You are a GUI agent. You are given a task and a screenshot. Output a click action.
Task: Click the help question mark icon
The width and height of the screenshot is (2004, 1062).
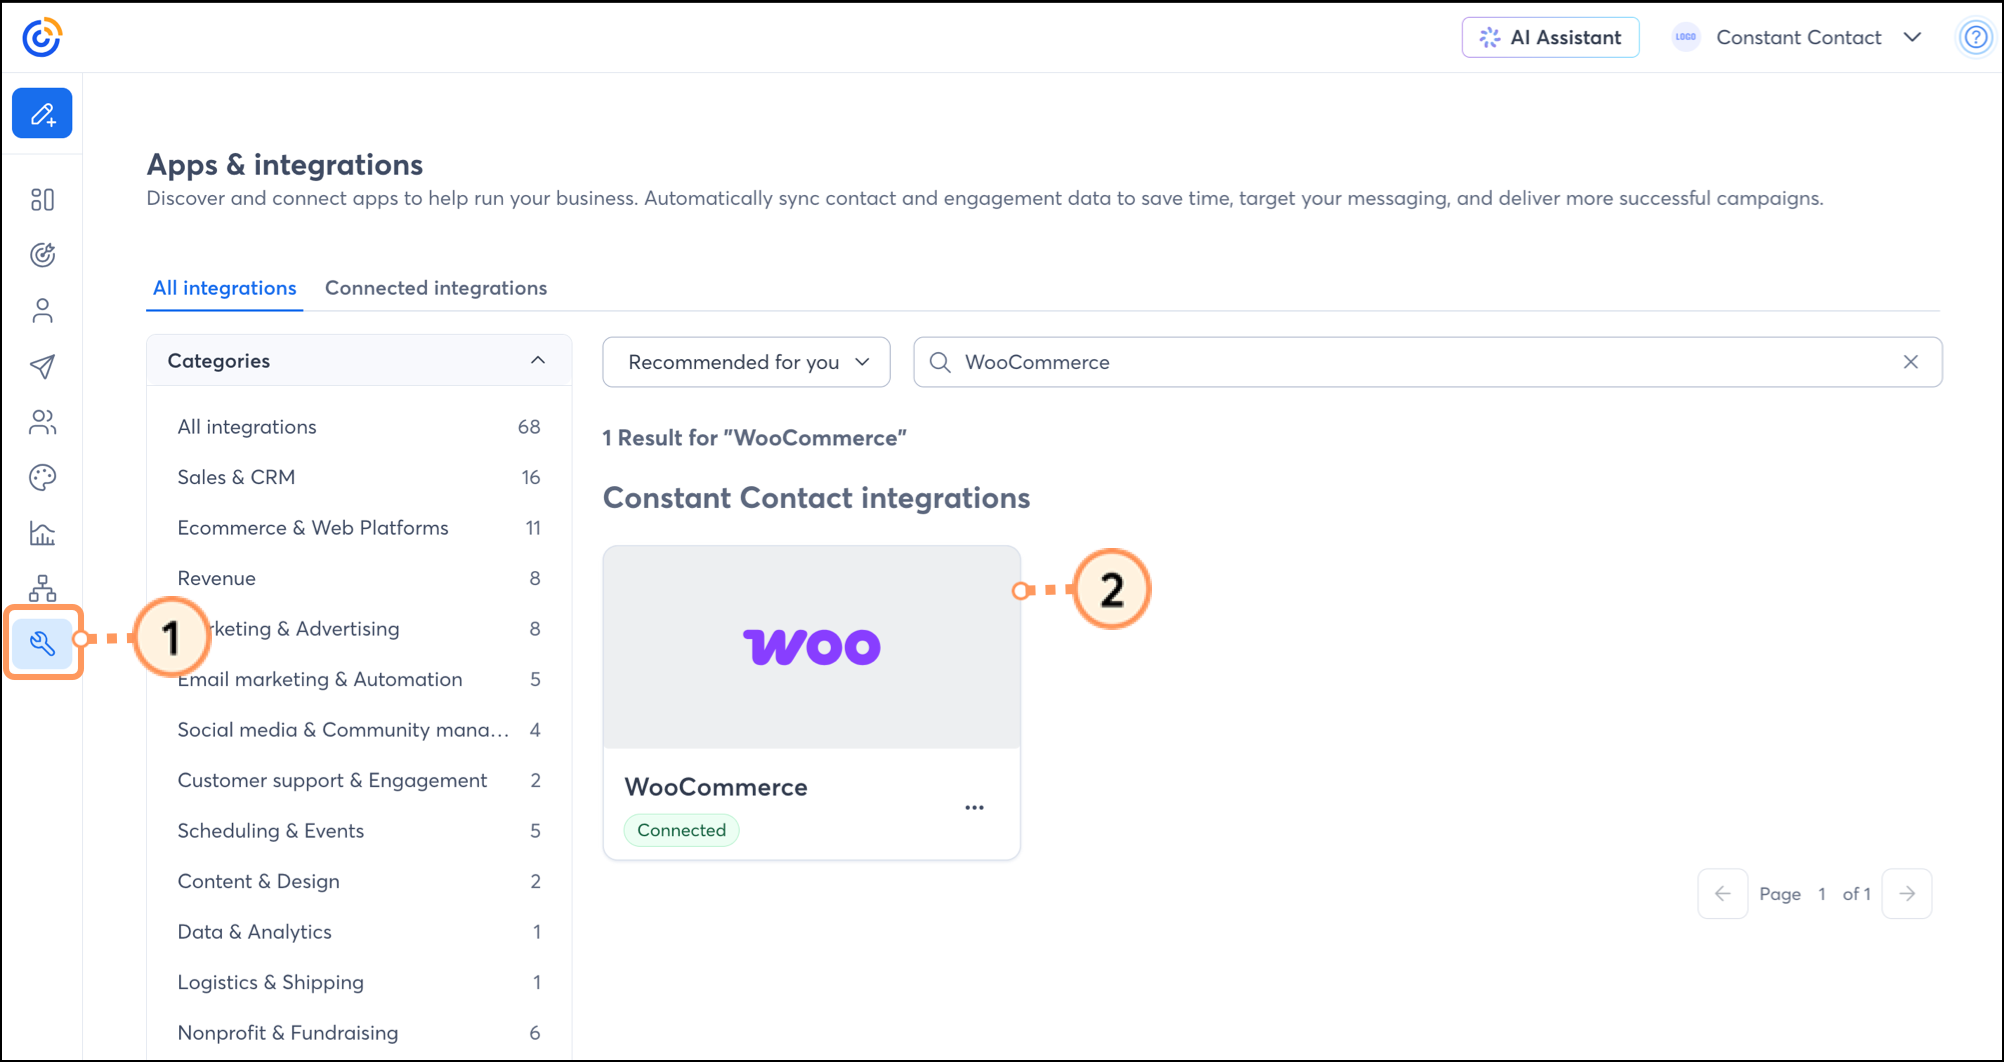[x=1976, y=38]
